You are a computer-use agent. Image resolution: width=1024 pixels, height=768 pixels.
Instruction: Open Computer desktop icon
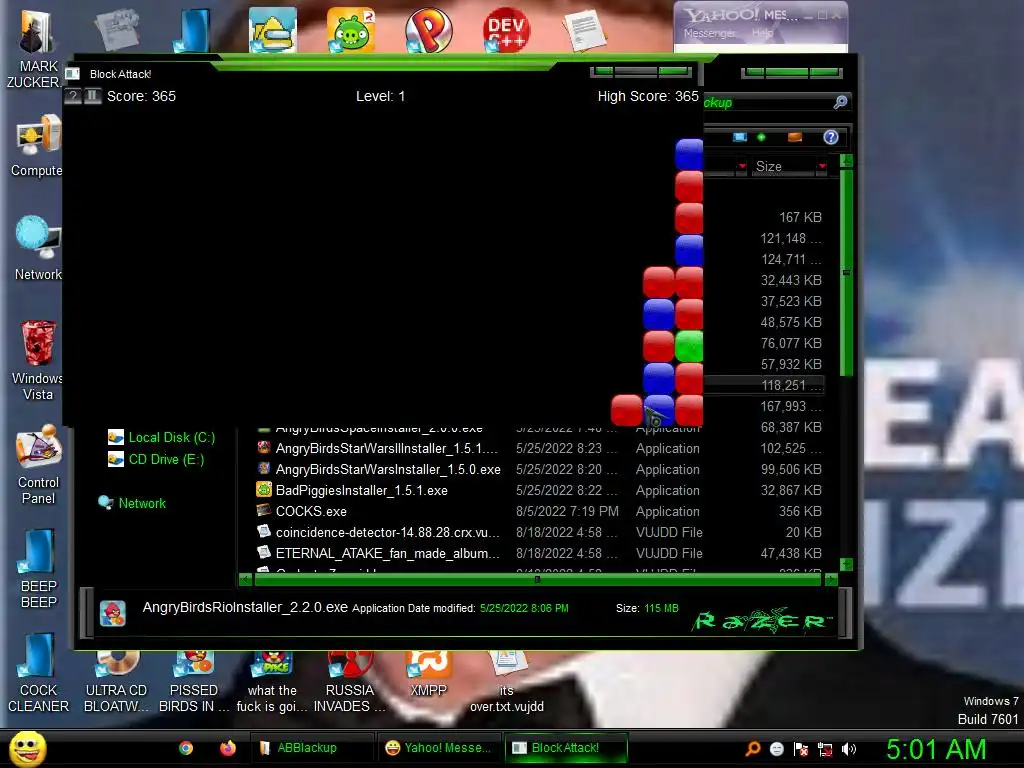[37, 146]
